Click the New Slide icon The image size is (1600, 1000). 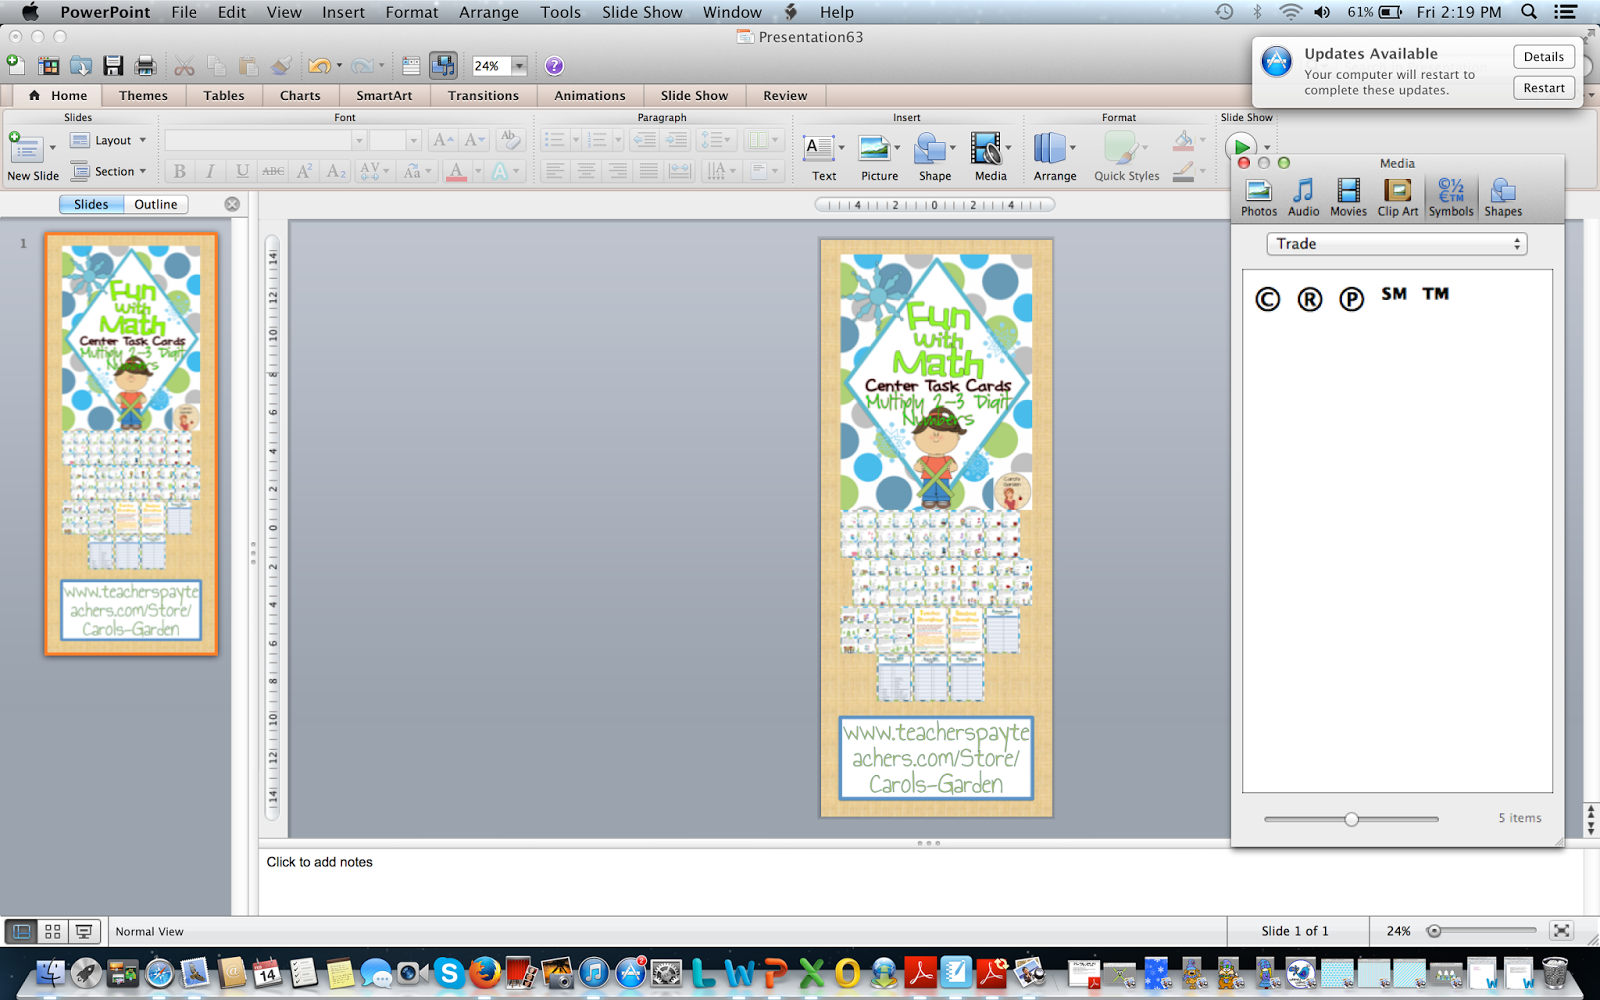pyautogui.click(x=27, y=150)
